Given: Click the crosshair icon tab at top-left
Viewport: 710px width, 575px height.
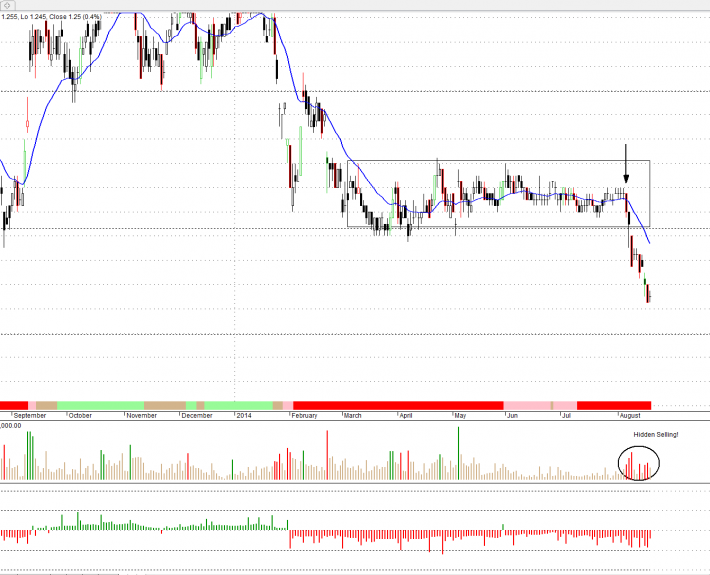Looking at the screenshot, I should [9, 6].
